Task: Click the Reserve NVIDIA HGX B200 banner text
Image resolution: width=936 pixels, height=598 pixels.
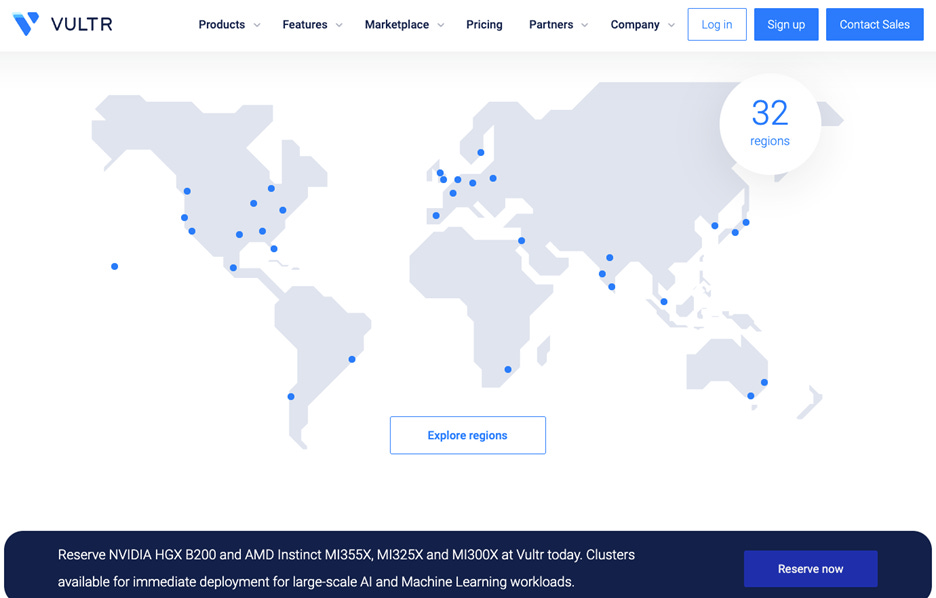Action: [346, 568]
